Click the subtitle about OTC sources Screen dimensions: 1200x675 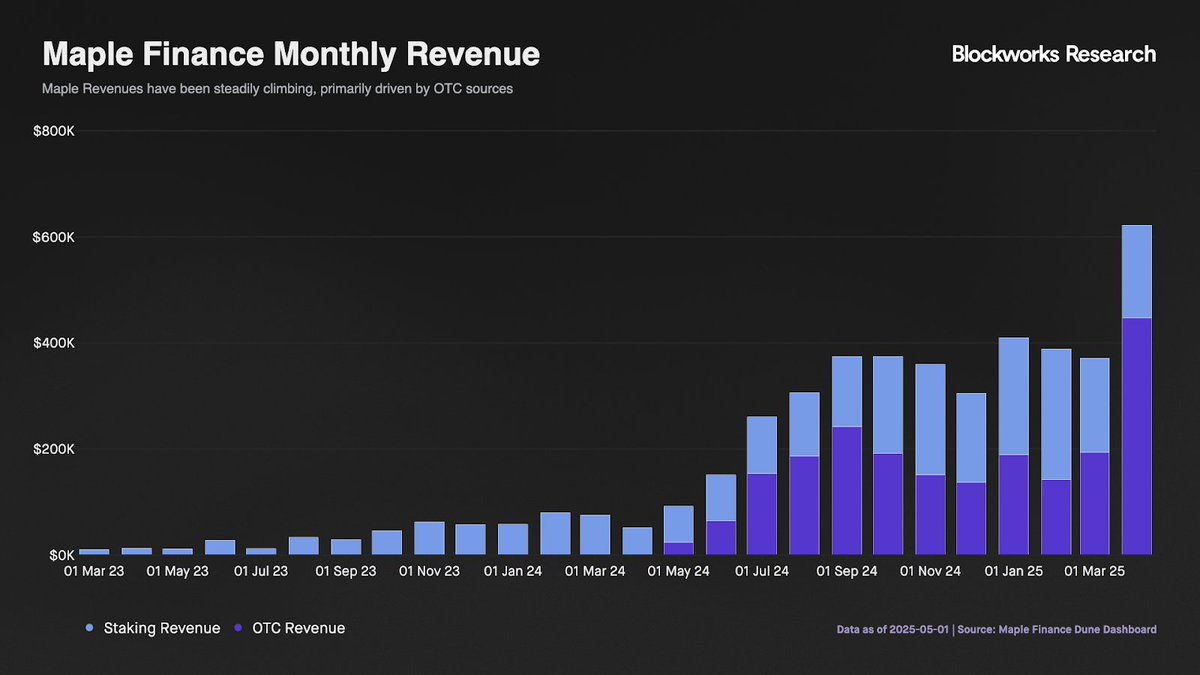pos(276,88)
